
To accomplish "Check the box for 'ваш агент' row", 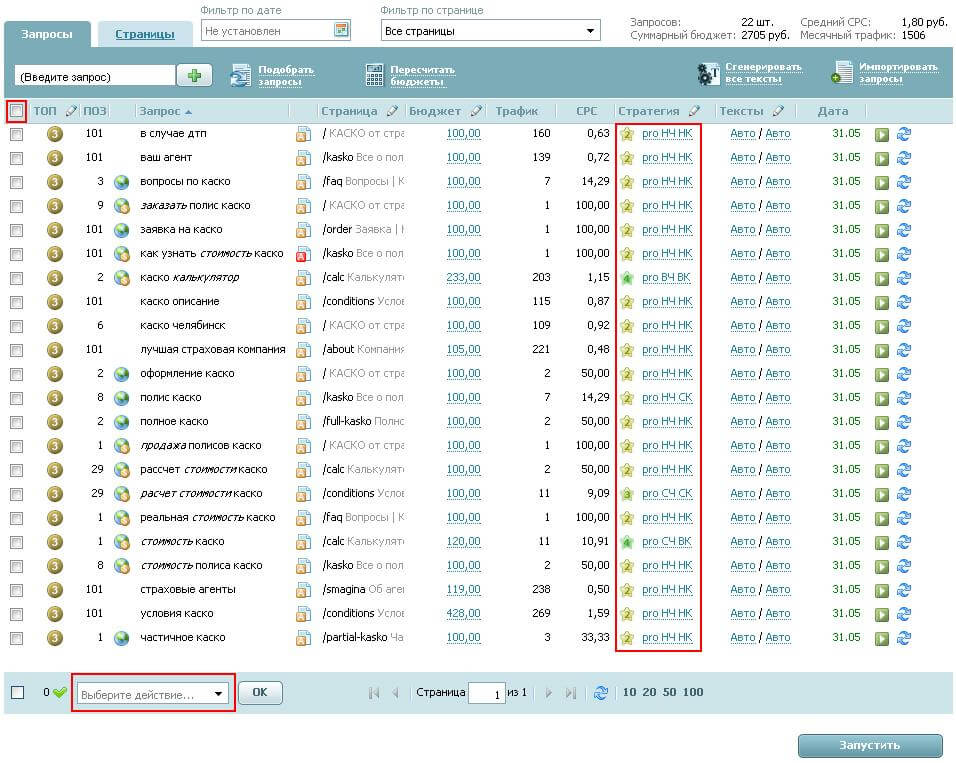I will 16,158.
